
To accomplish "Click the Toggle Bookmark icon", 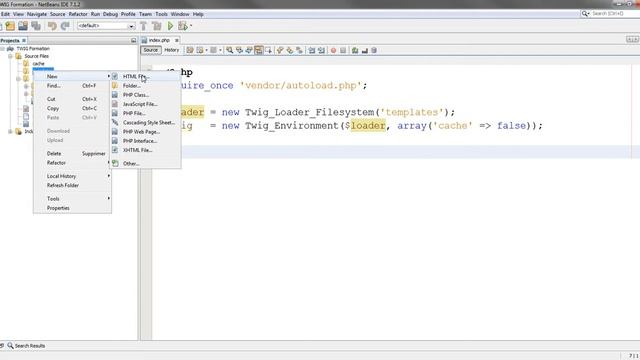I will point(300,50).
